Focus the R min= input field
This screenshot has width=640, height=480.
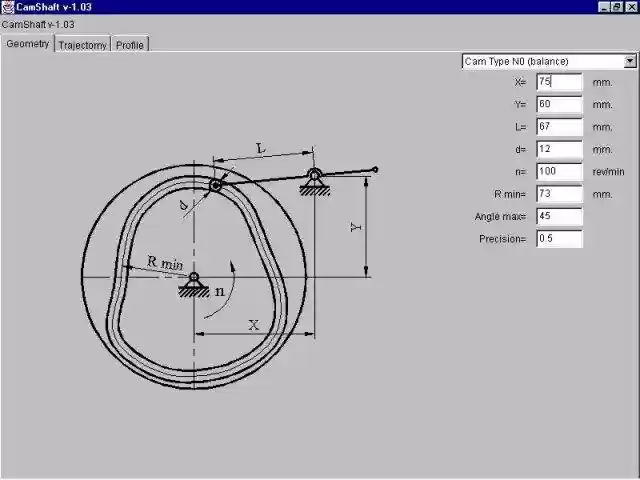[x=559, y=194]
